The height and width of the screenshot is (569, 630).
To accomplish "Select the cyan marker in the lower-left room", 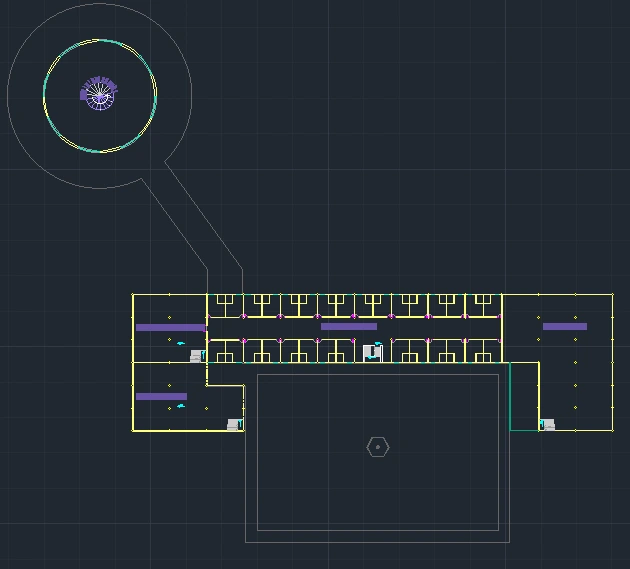I will (x=181, y=406).
